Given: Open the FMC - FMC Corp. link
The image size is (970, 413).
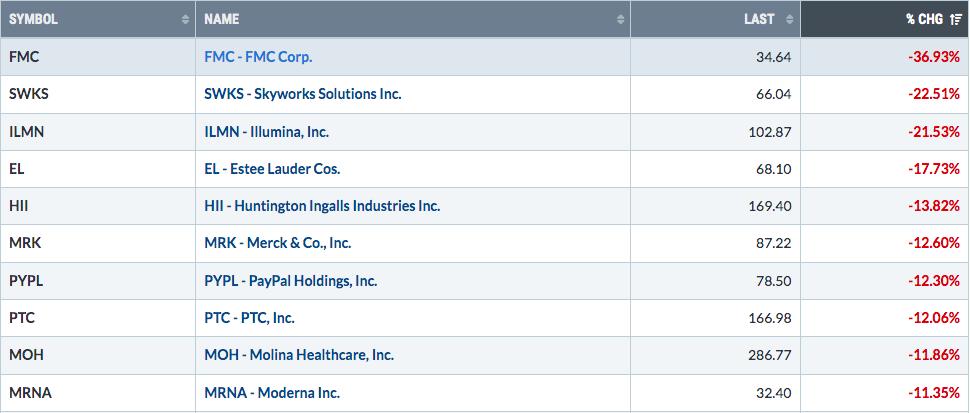Looking at the screenshot, I should [x=258, y=57].
